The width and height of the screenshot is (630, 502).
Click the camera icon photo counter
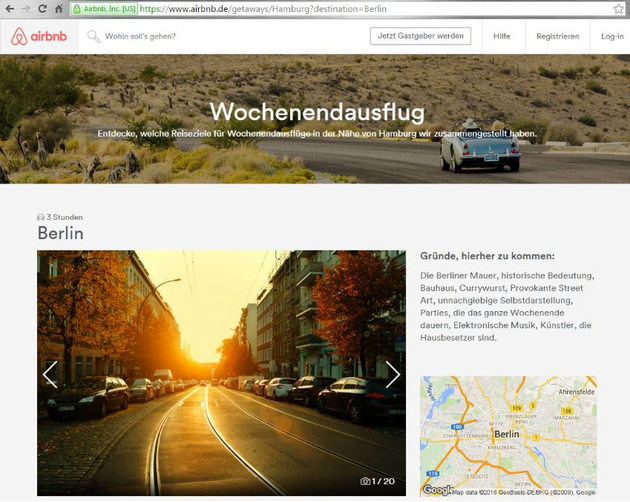click(x=377, y=482)
